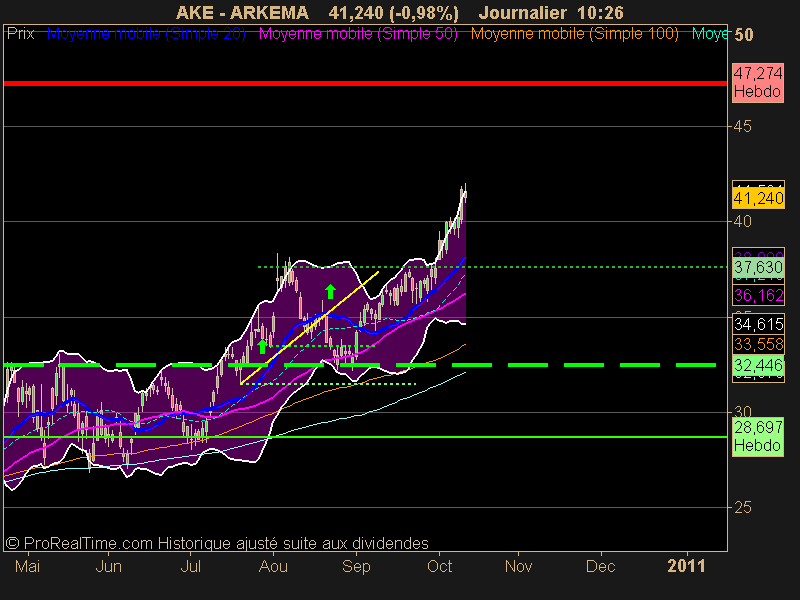Click the 37,630 dotted level label

(758, 267)
